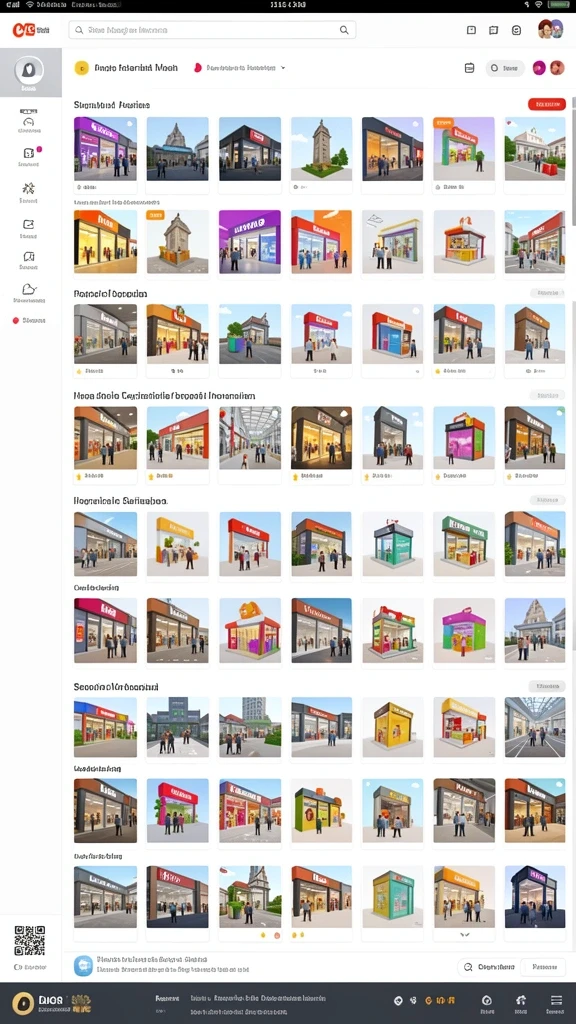Toggle the rounded pill button near top right
The width and height of the screenshot is (576, 1024).
click(505, 68)
